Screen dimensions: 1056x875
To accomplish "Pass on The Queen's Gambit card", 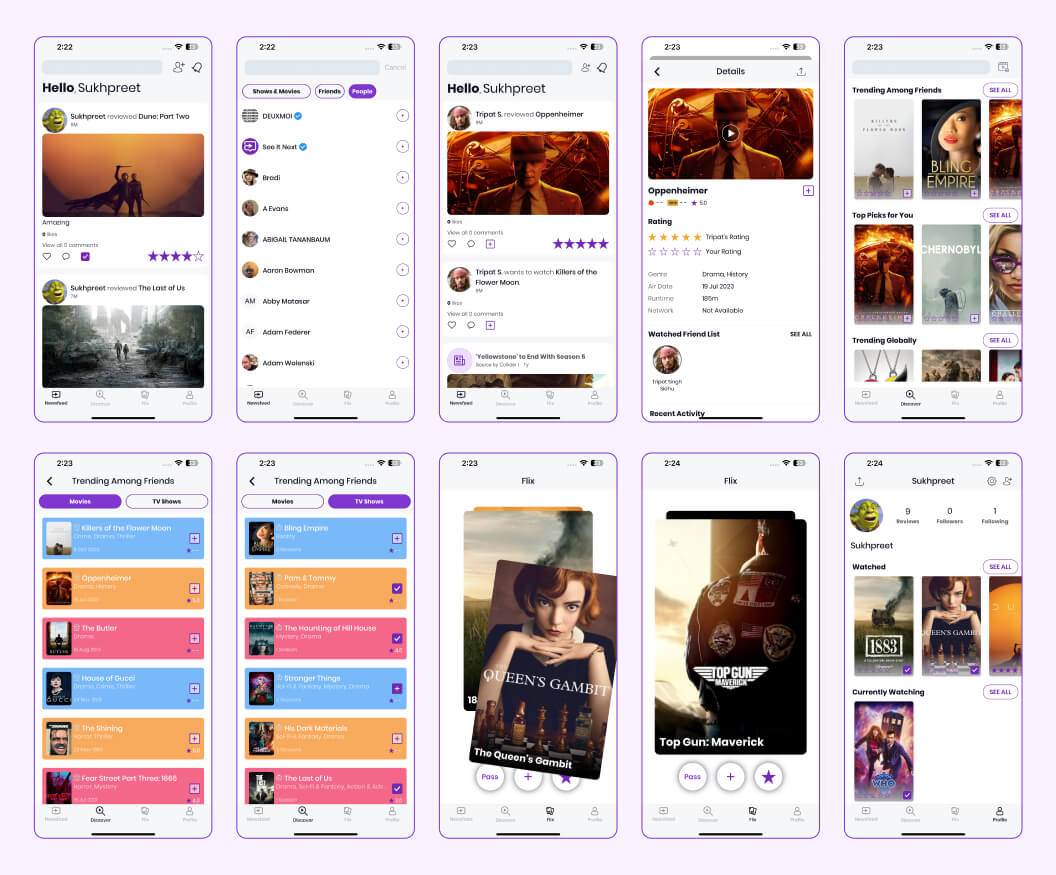I will click(490, 777).
